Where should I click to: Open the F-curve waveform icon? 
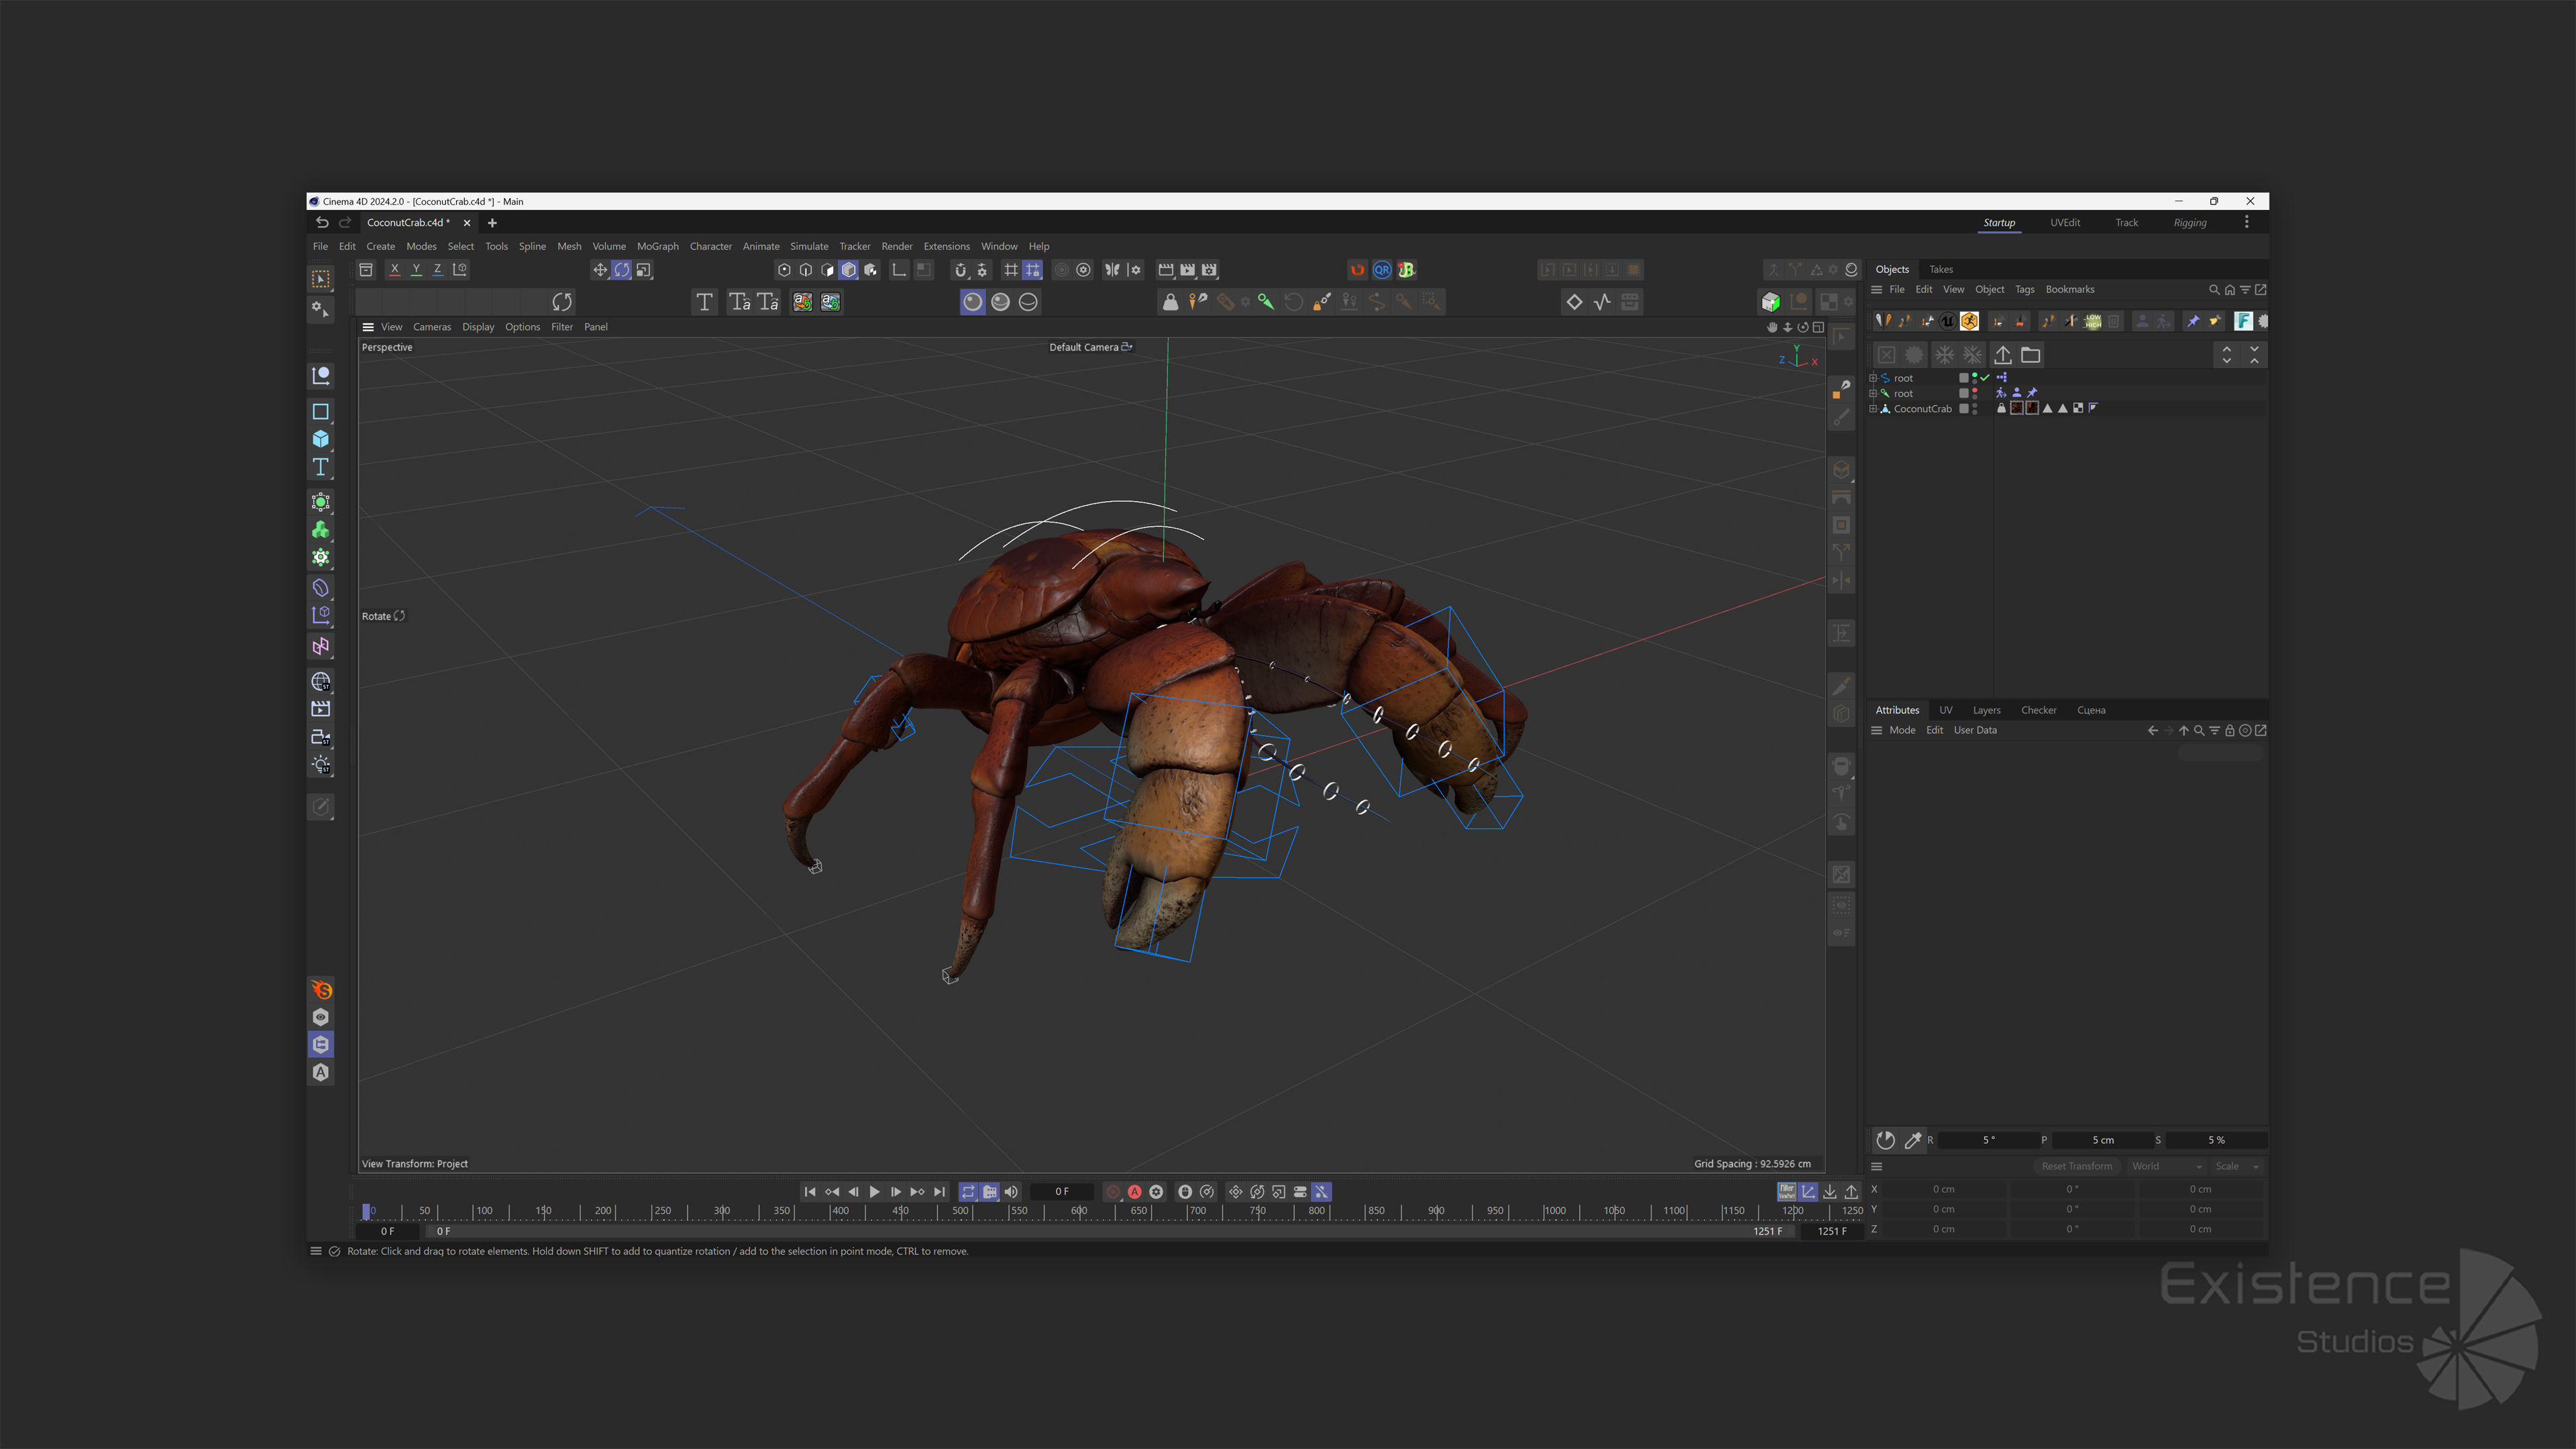[1602, 302]
